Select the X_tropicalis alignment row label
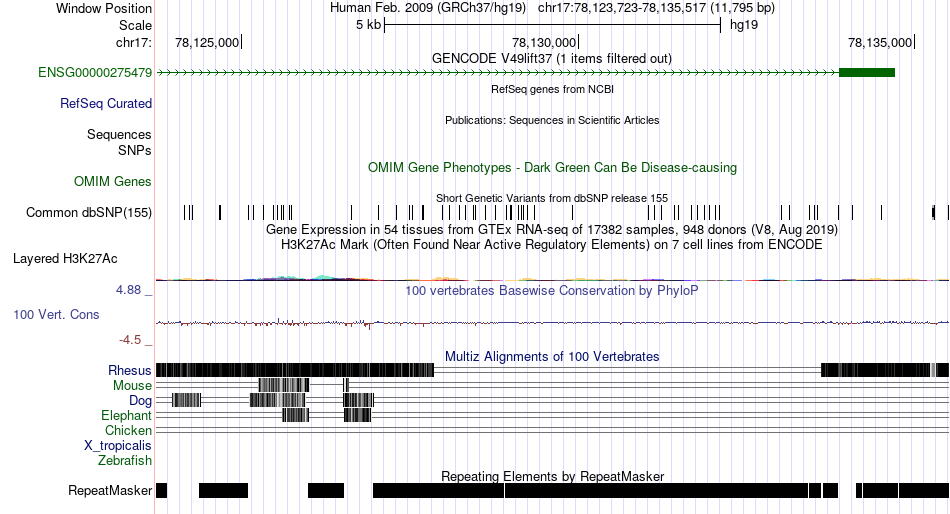This screenshot has height=514, width=950. 118,446
